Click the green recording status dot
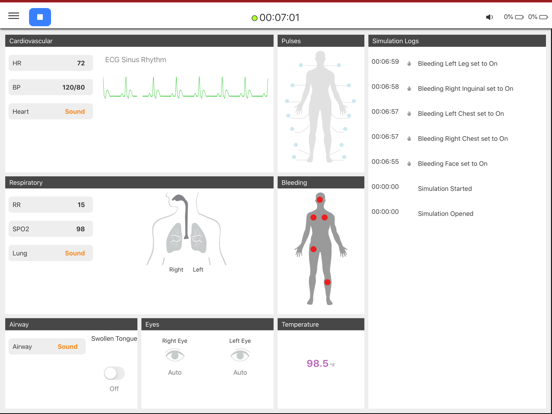Screen dimensions: 552x414 (x=254, y=18)
